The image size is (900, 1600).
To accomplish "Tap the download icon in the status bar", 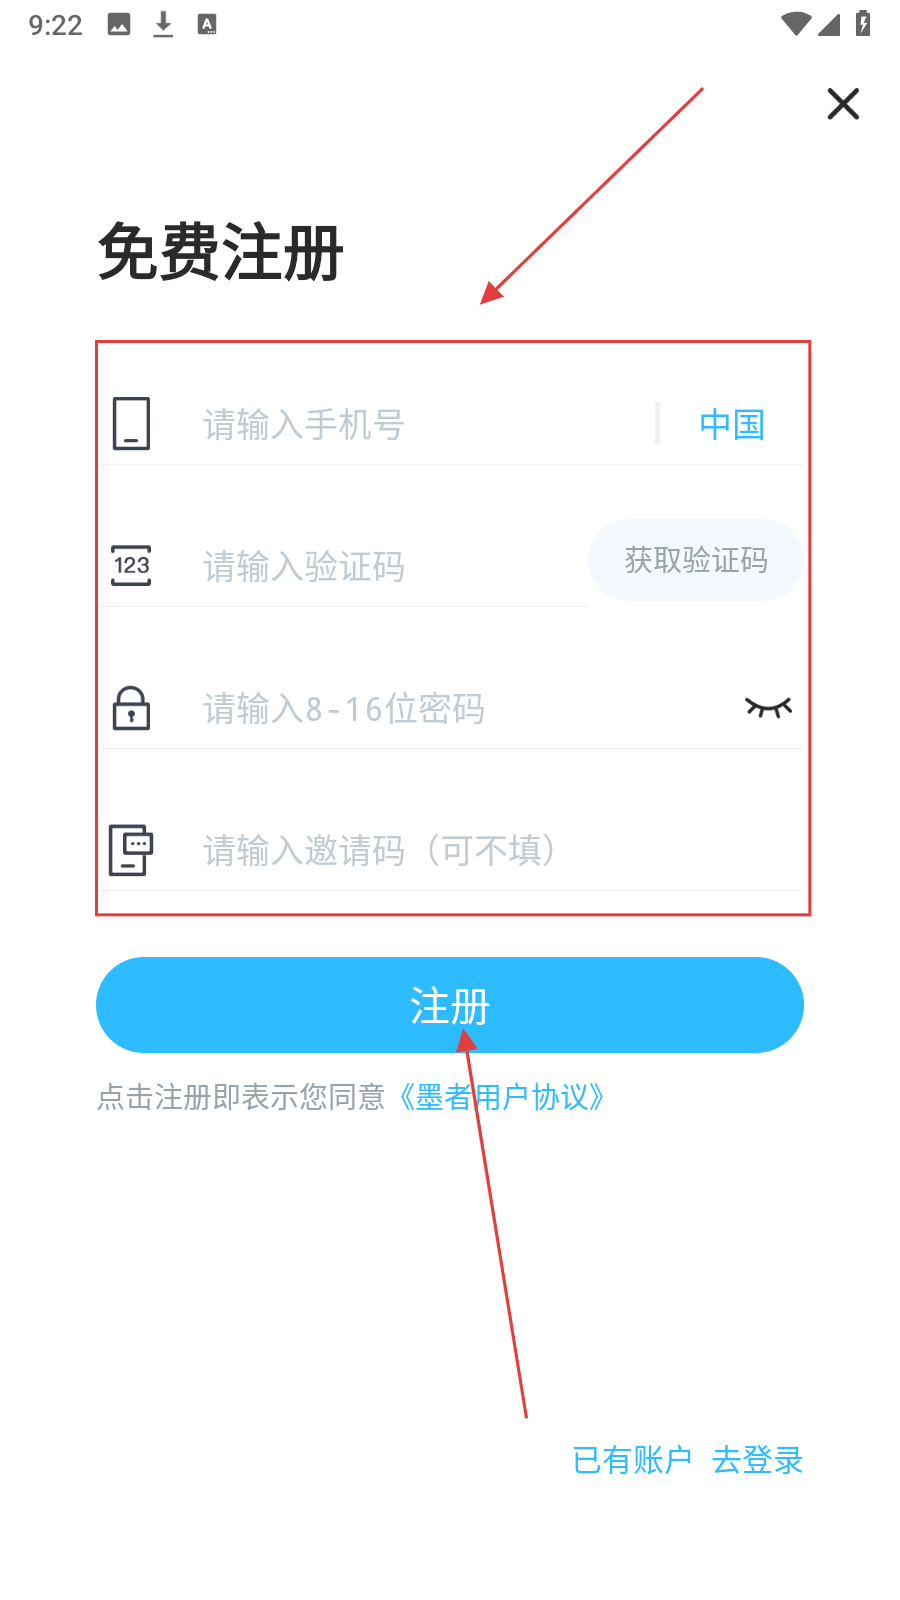I will (163, 25).
